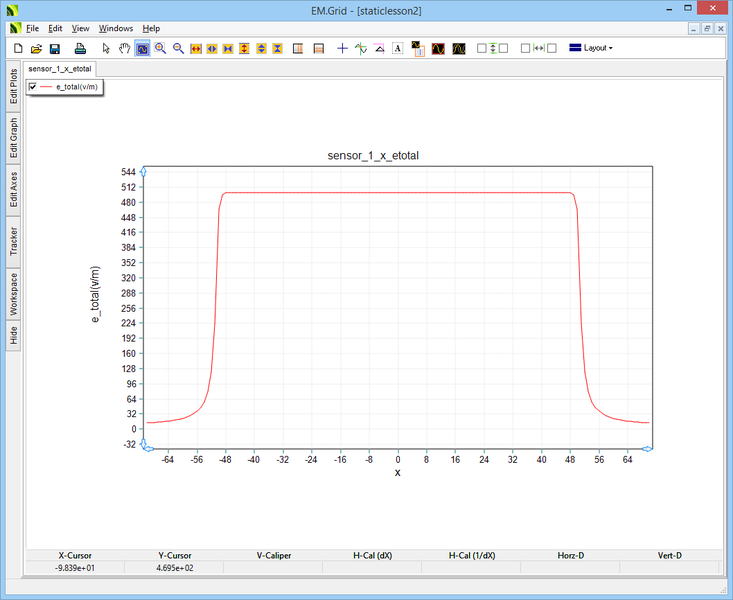The image size is (733, 600).
Task: Select the hand pan tool
Action: click(x=125, y=48)
